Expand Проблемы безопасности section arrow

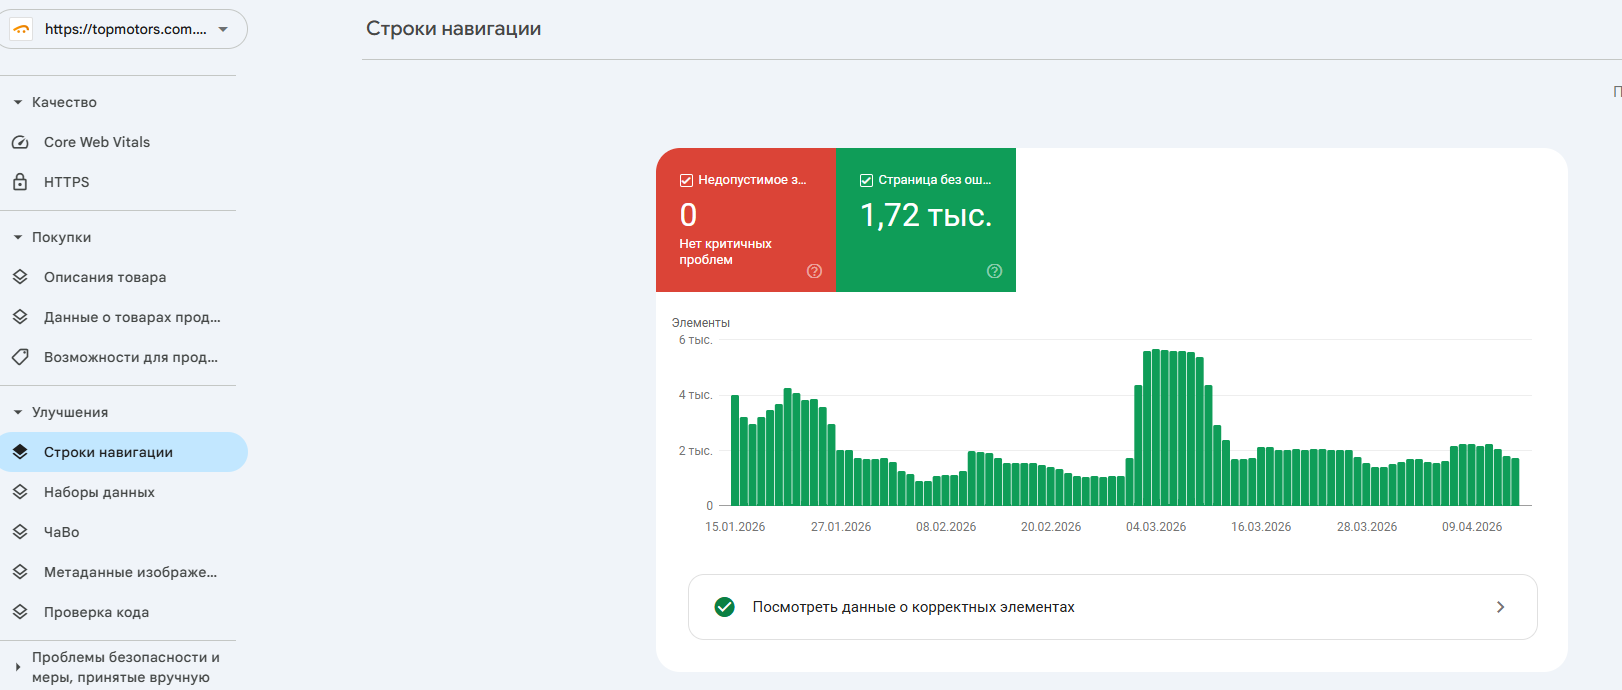click(18, 667)
